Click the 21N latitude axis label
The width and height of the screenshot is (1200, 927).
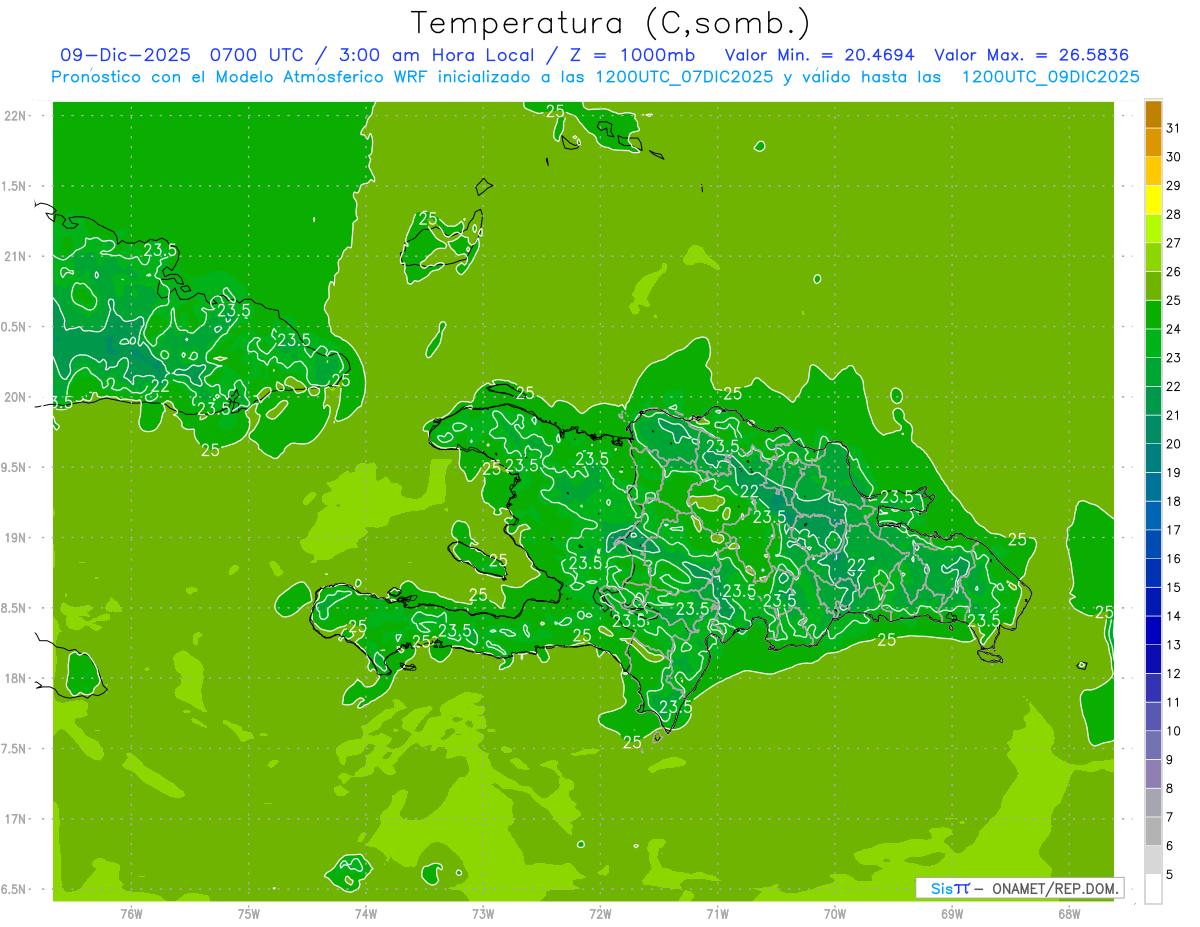[x=14, y=256]
